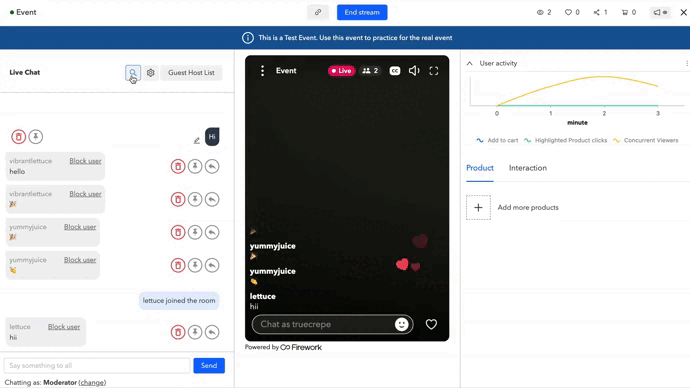The height and width of the screenshot is (388, 690).
Task: Reply to yummyjuice's clapping emoji message
Action: pos(212,265)
